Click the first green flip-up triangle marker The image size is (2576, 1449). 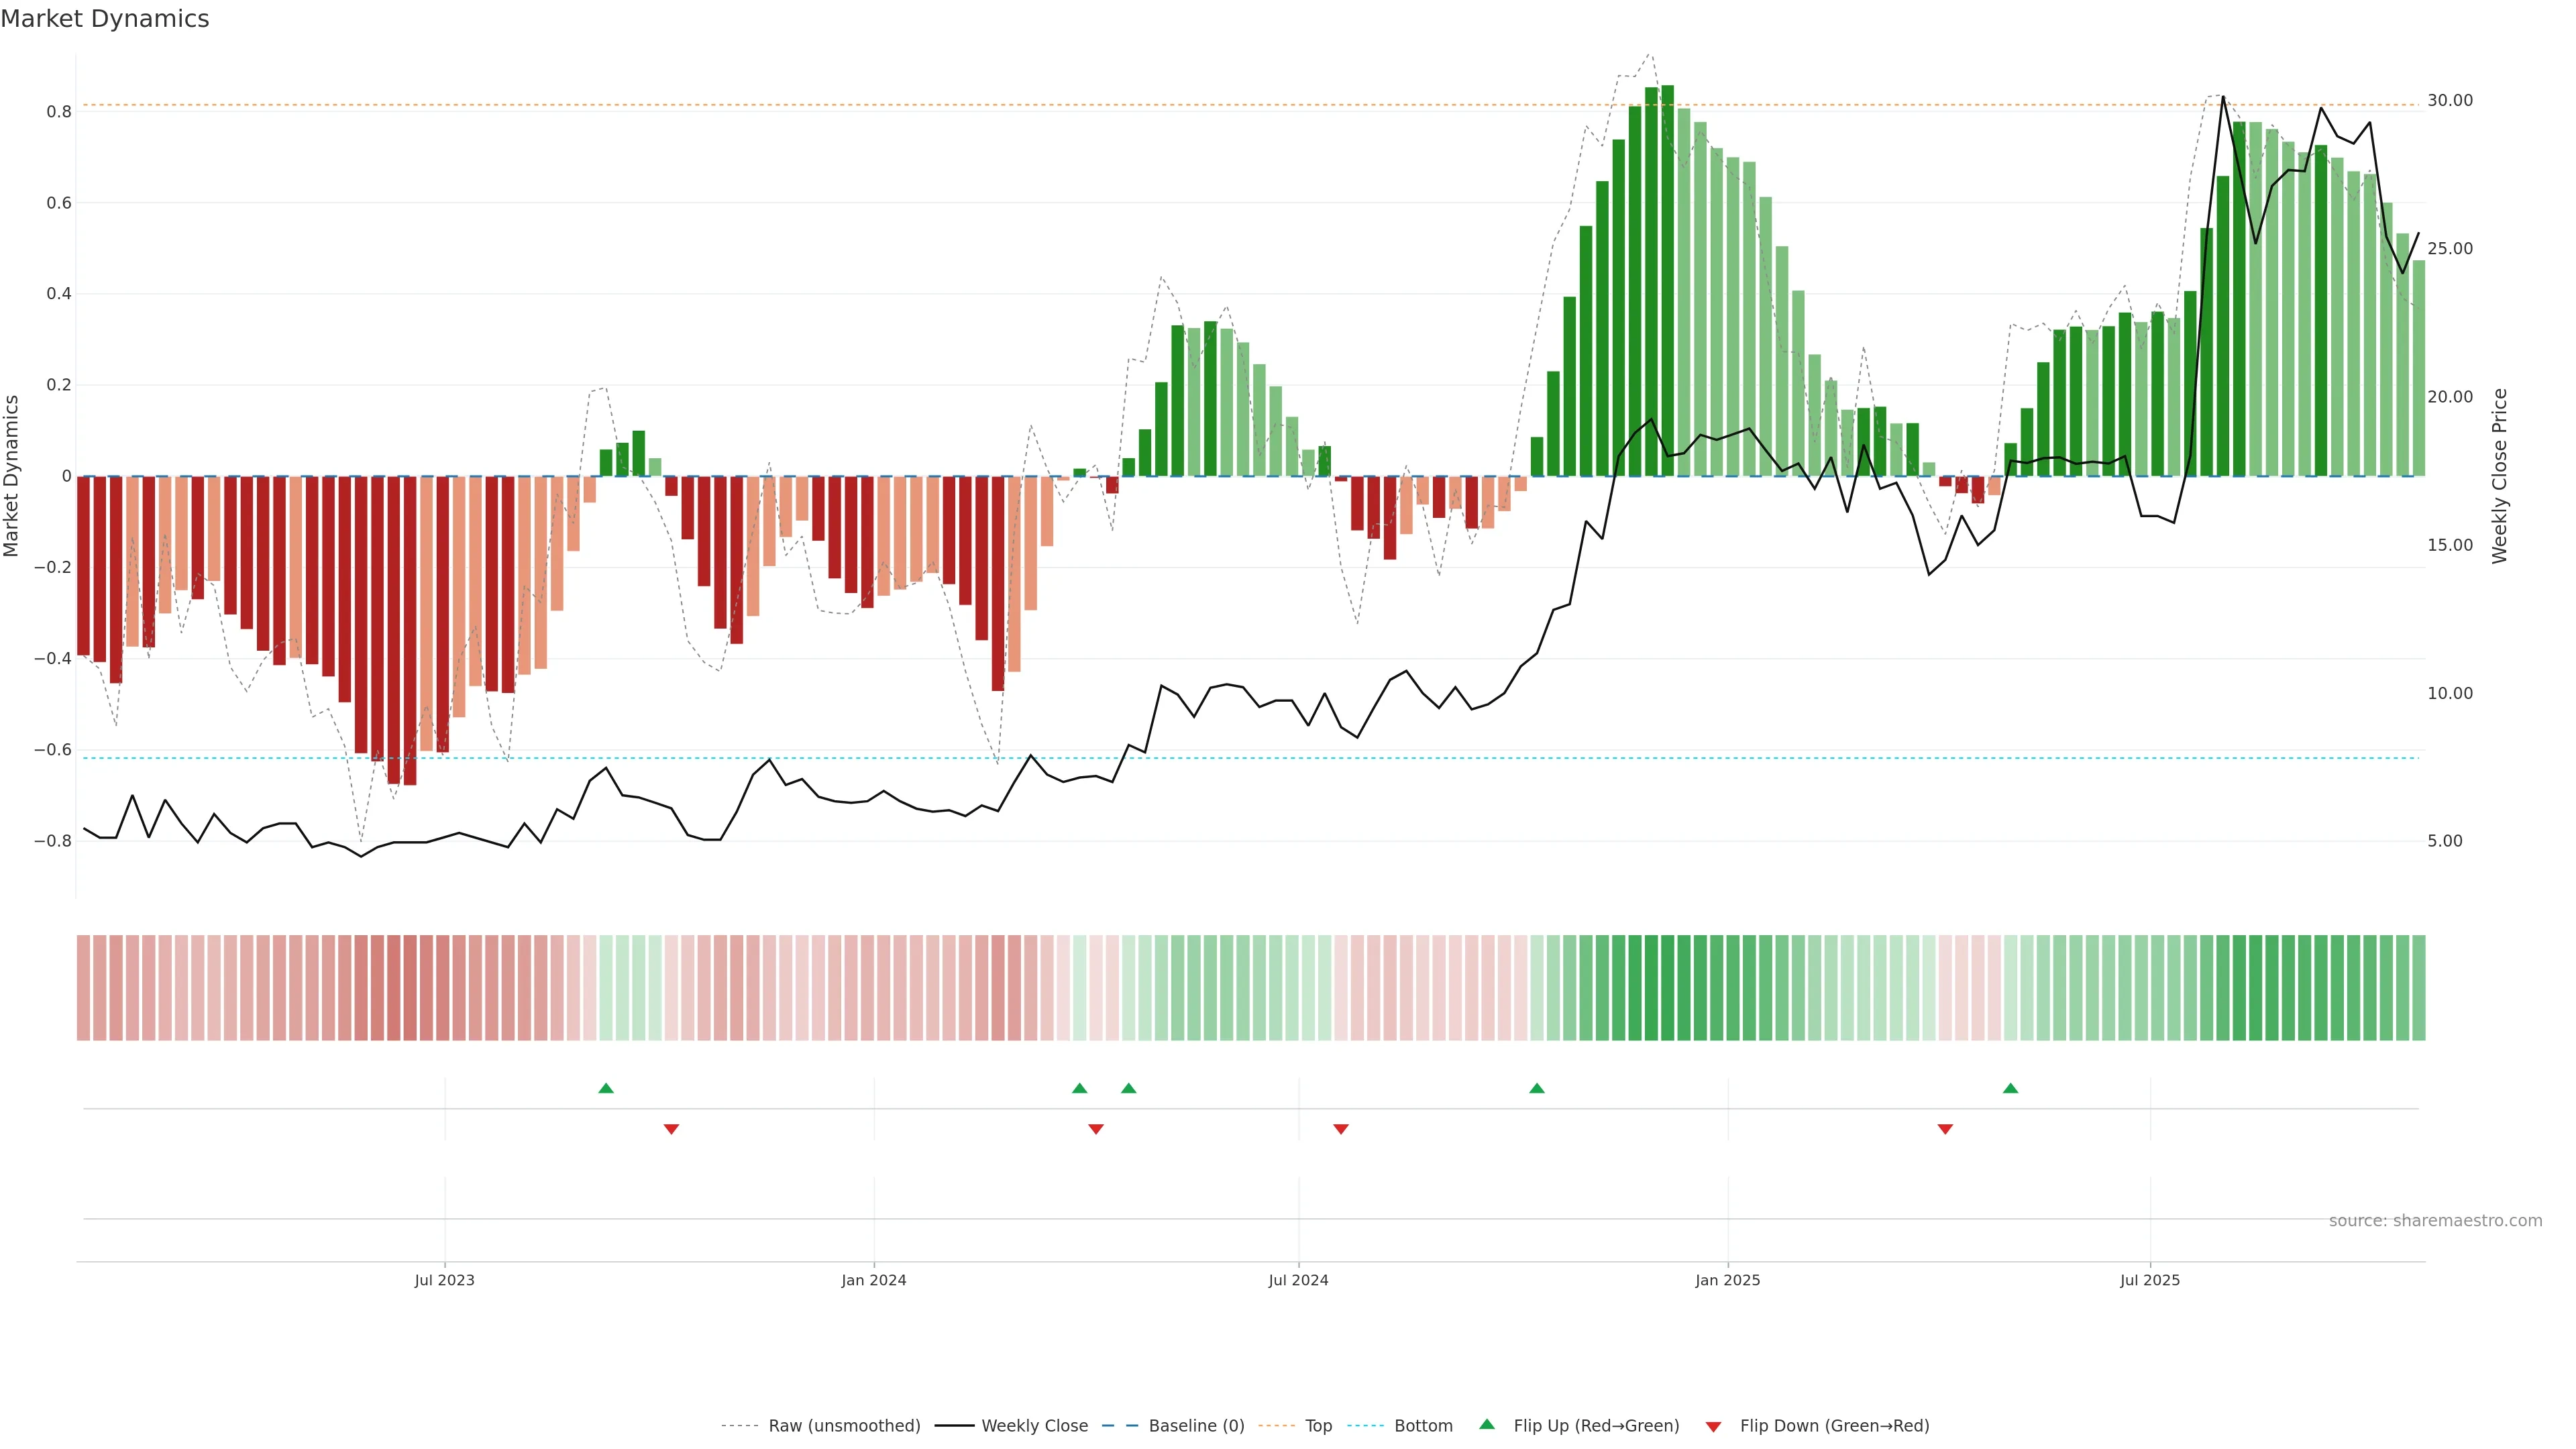point(606,1088)
